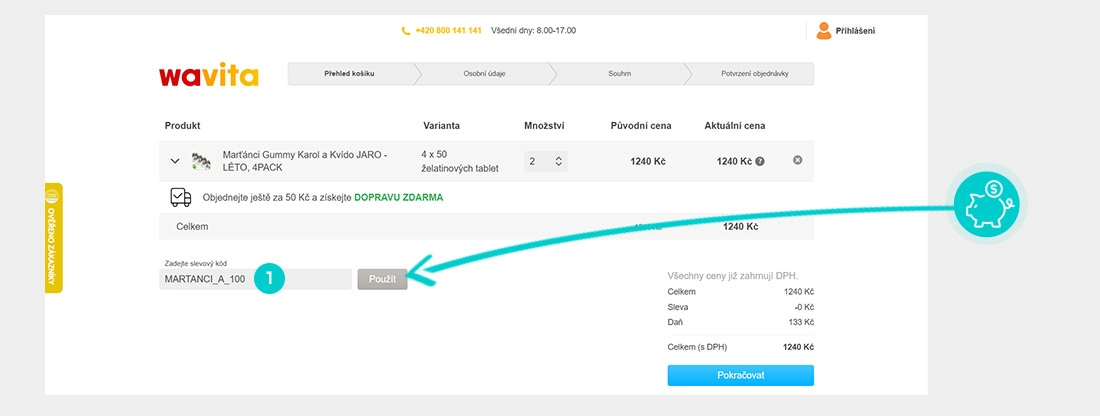This screenshot has width=1100, height=416.
Task: Click the Produkt column header
Action: [x=182, y=126]
